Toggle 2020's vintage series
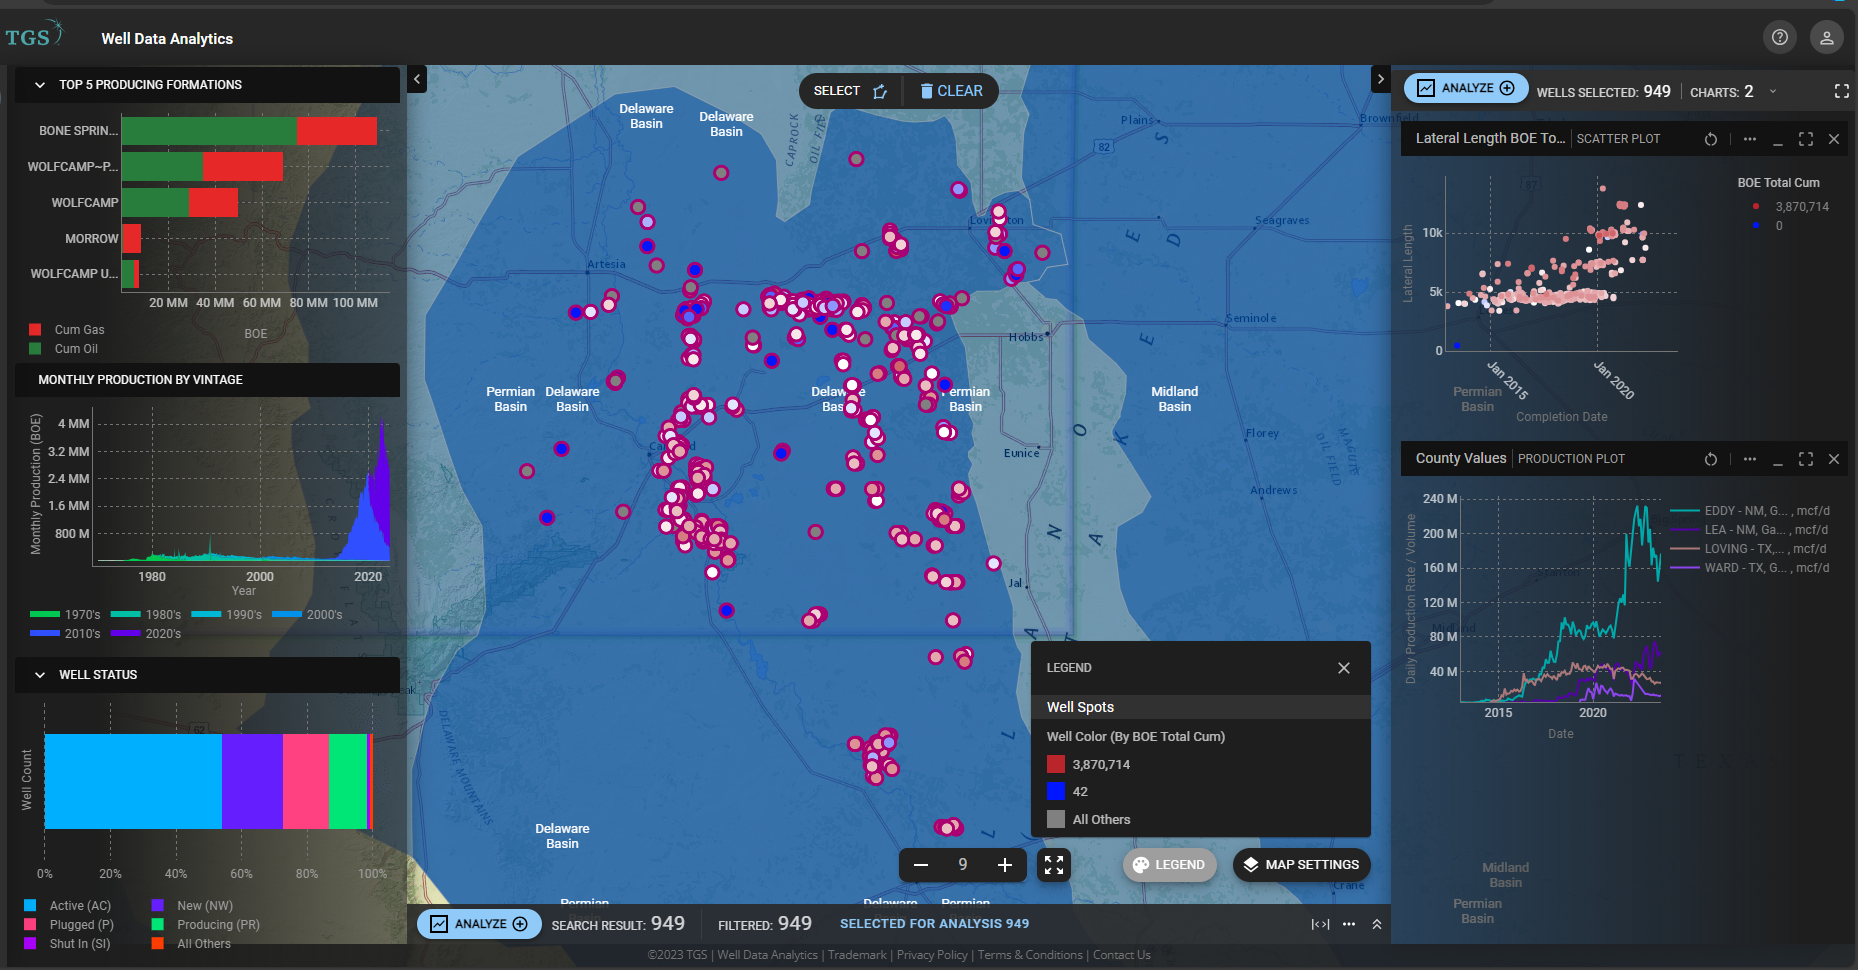 pyautogui.click(x=146, y=634)
